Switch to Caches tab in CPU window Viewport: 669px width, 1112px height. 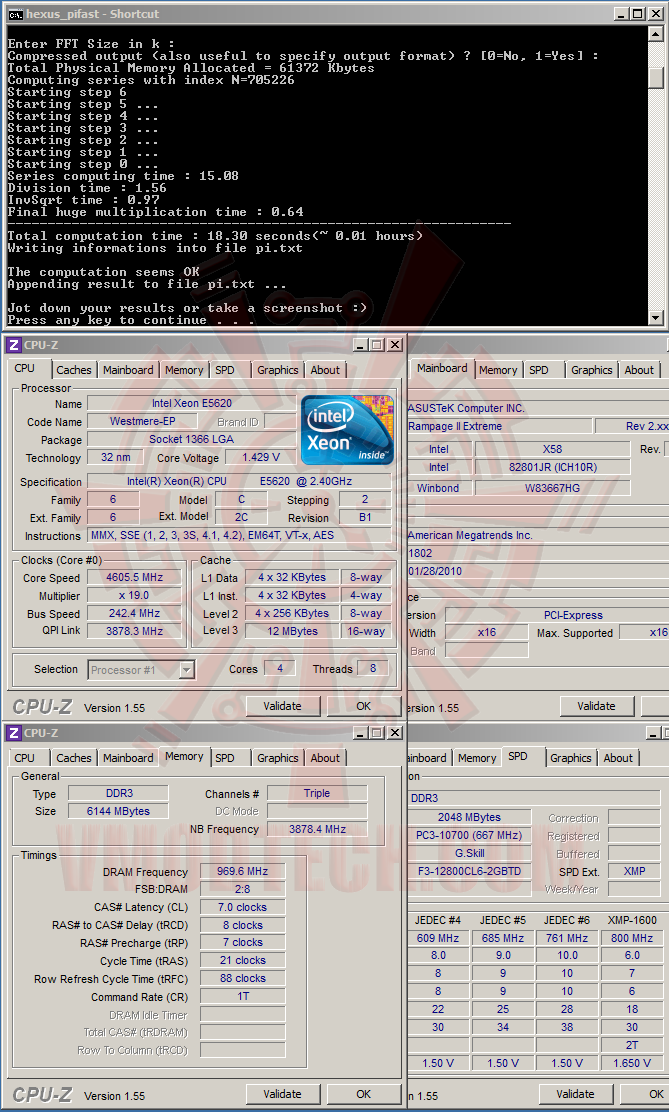[x=74, y=369]
